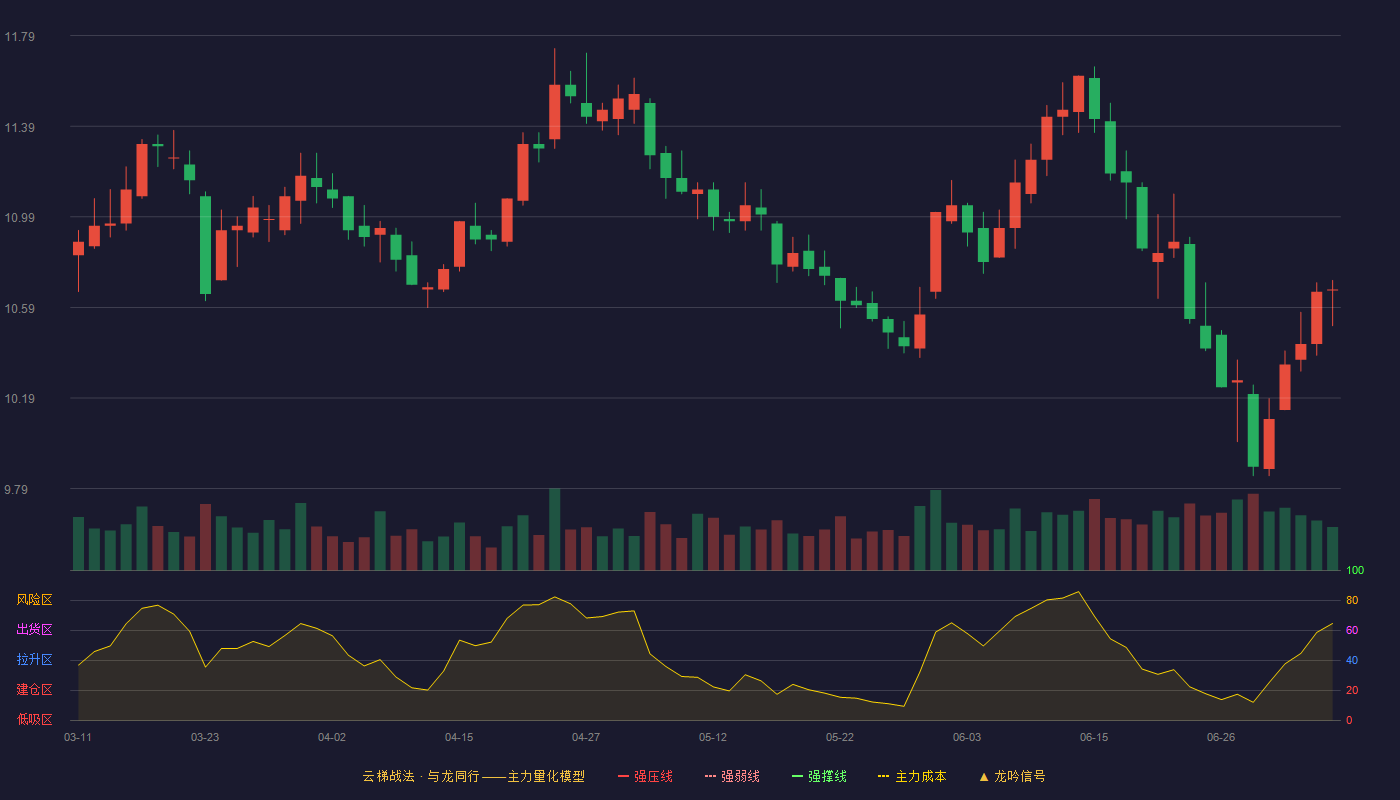Click the 出货区 zone label
This screenshot has height=800, width=1400.
click(x=34, y=630)
